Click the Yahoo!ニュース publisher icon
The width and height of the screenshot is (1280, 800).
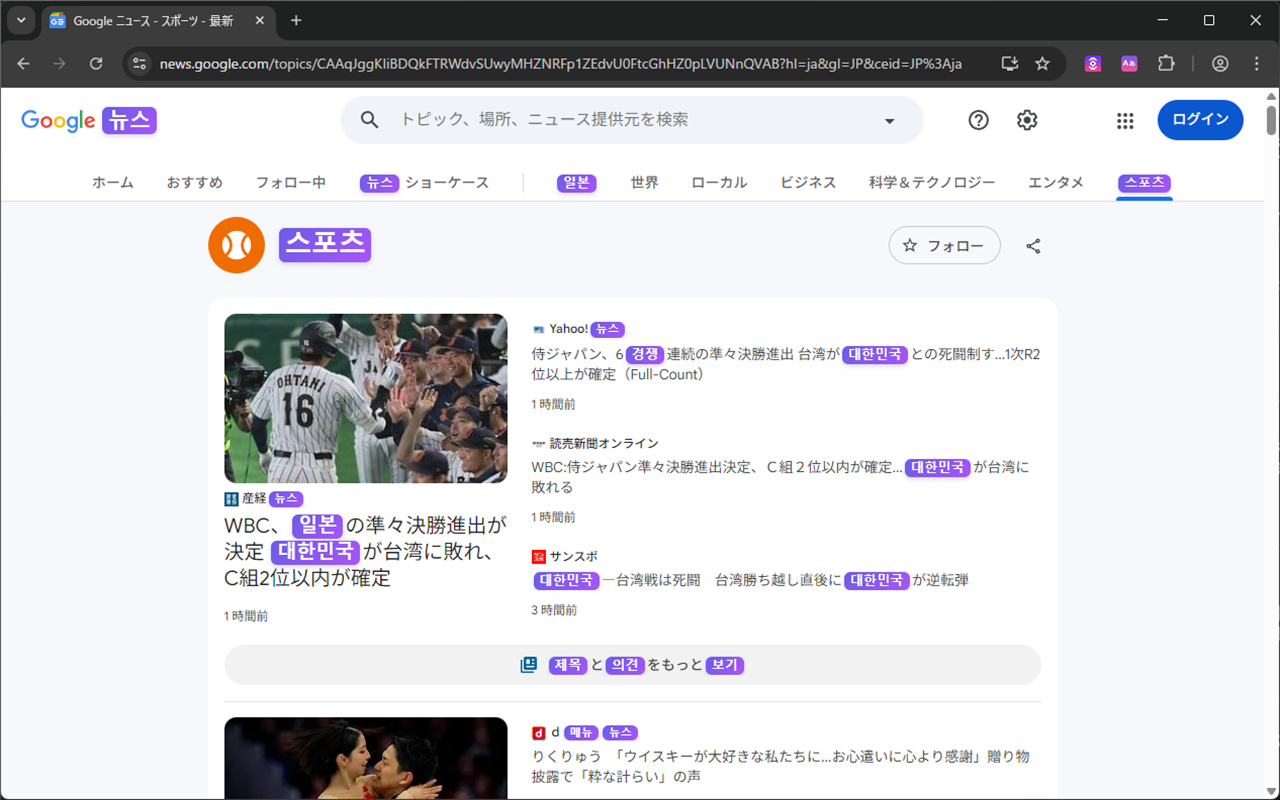click(536, 328)
